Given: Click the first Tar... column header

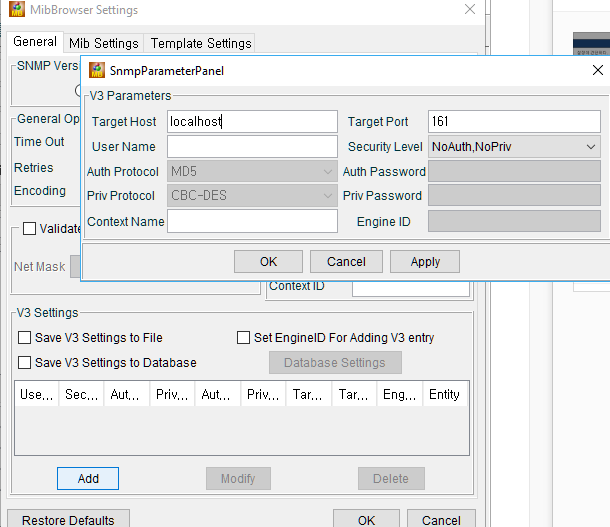Looking at the screenshot, I should coord(309,394).
